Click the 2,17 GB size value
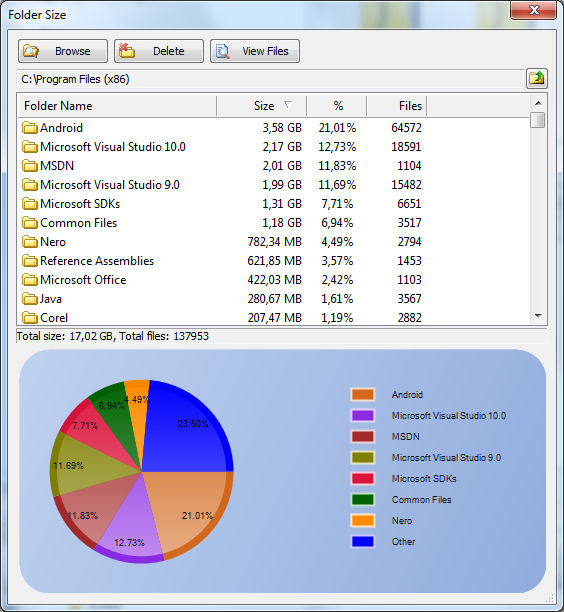This screenshot has height=612, width=564. 282,147
